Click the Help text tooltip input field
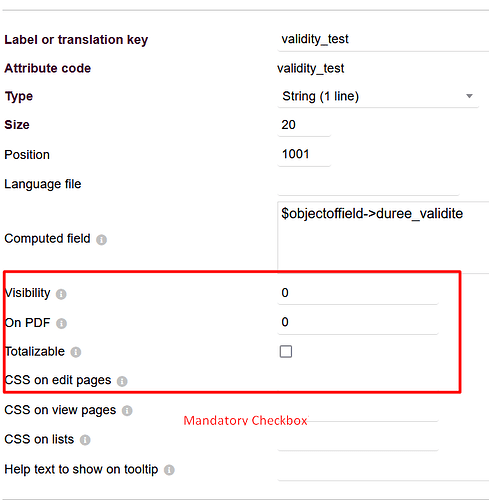The image size is (489, 500). 383,470
